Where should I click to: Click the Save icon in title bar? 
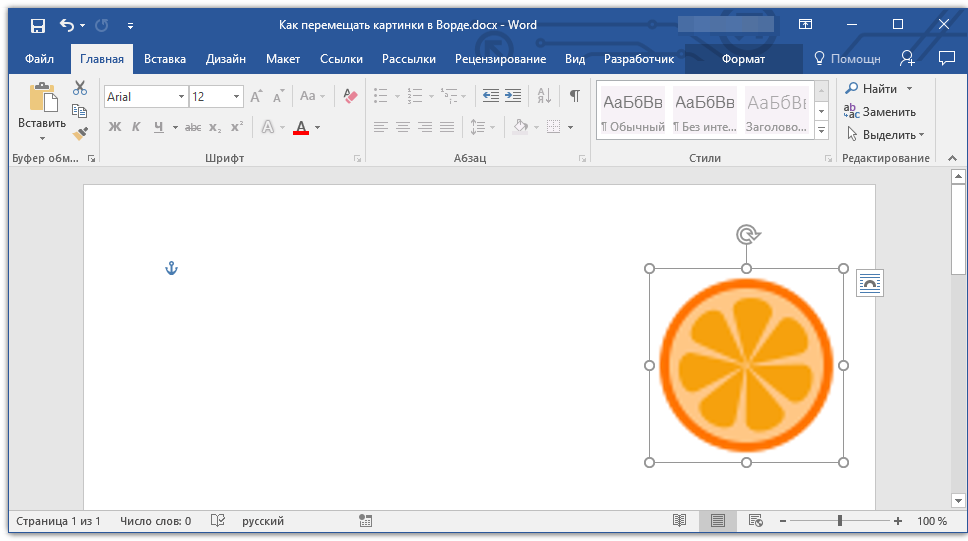[x=38, y=25]
